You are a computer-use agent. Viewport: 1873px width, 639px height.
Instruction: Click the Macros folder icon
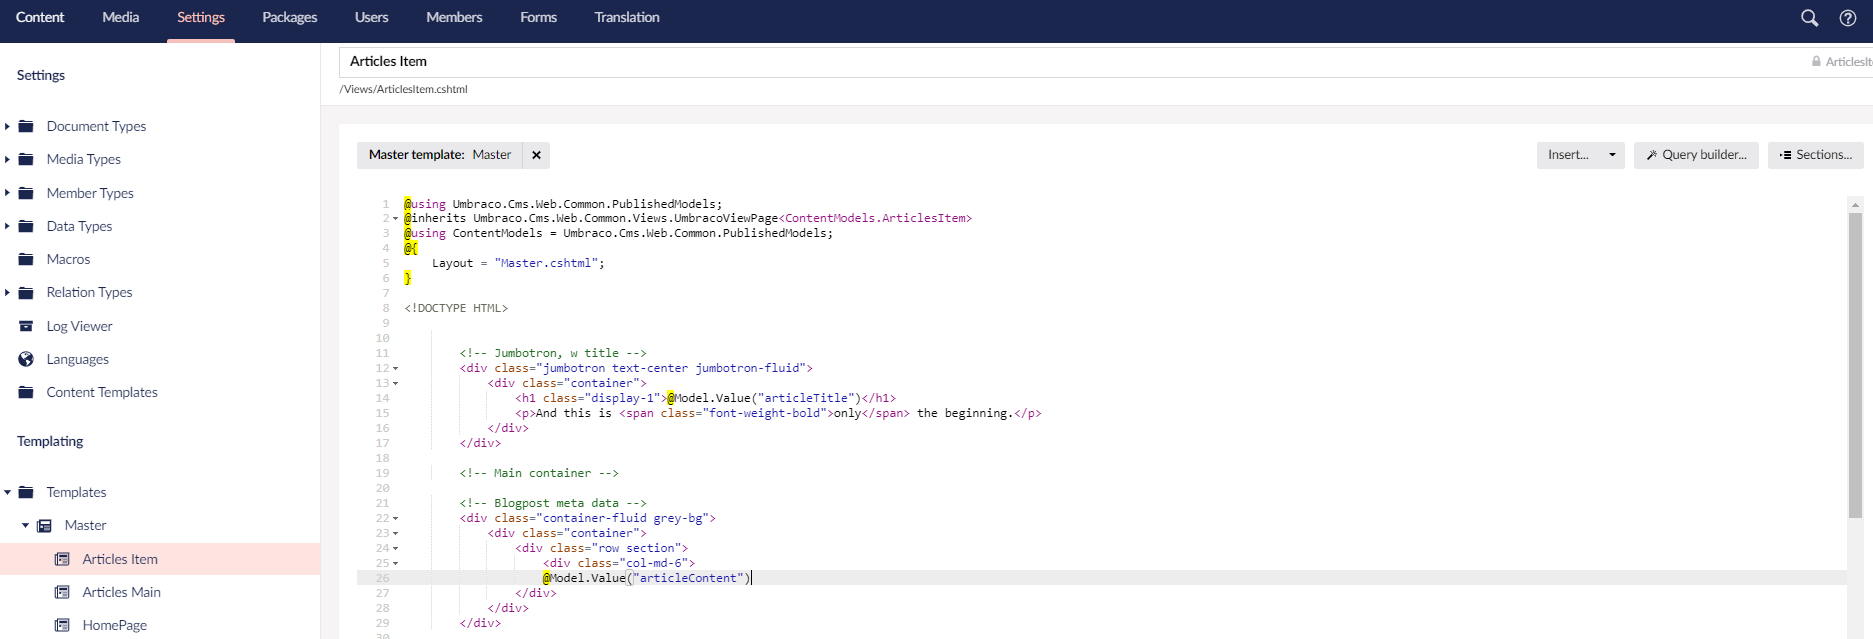[x=26, y=259]
